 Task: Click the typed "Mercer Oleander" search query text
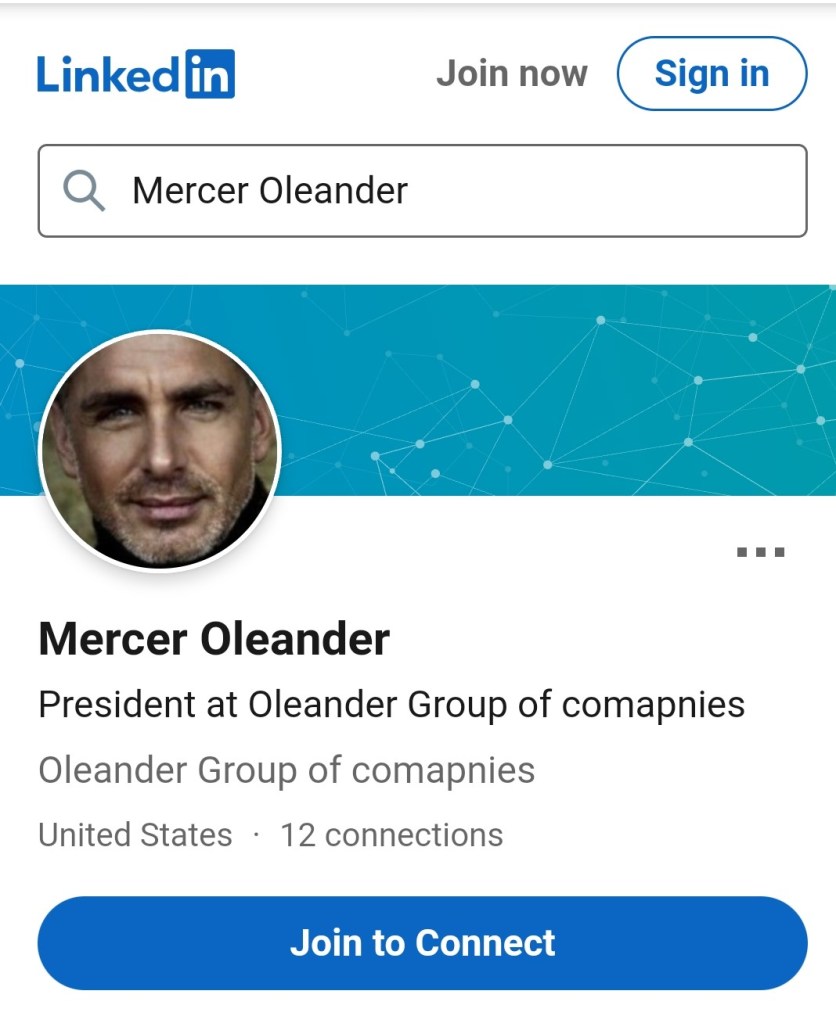[x=270, y=190]
